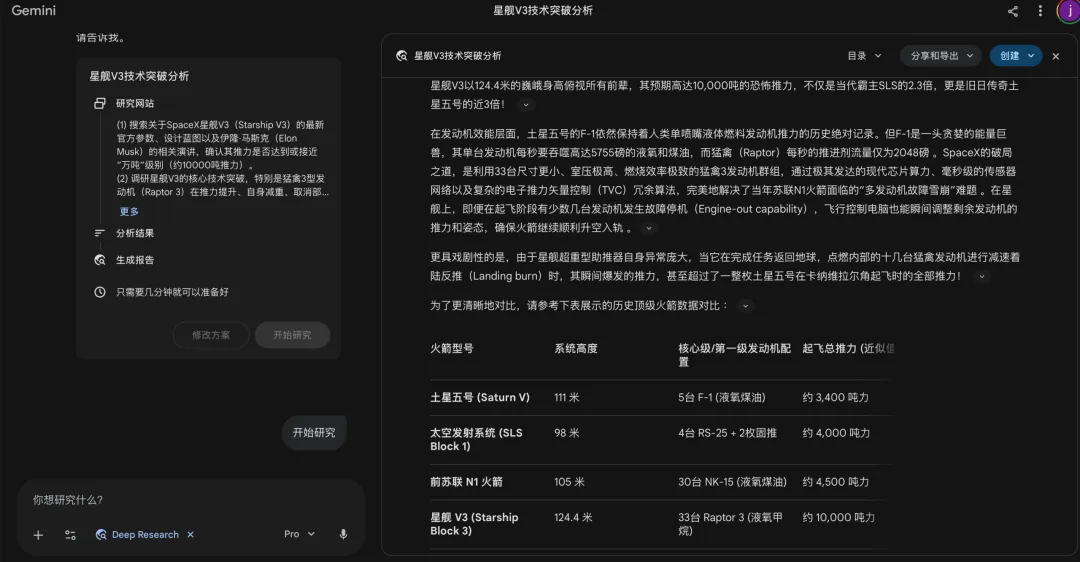Expand source chevron after 火箭数据对比
Viewport: 1080px width, 562px height.
pos(745,306)
